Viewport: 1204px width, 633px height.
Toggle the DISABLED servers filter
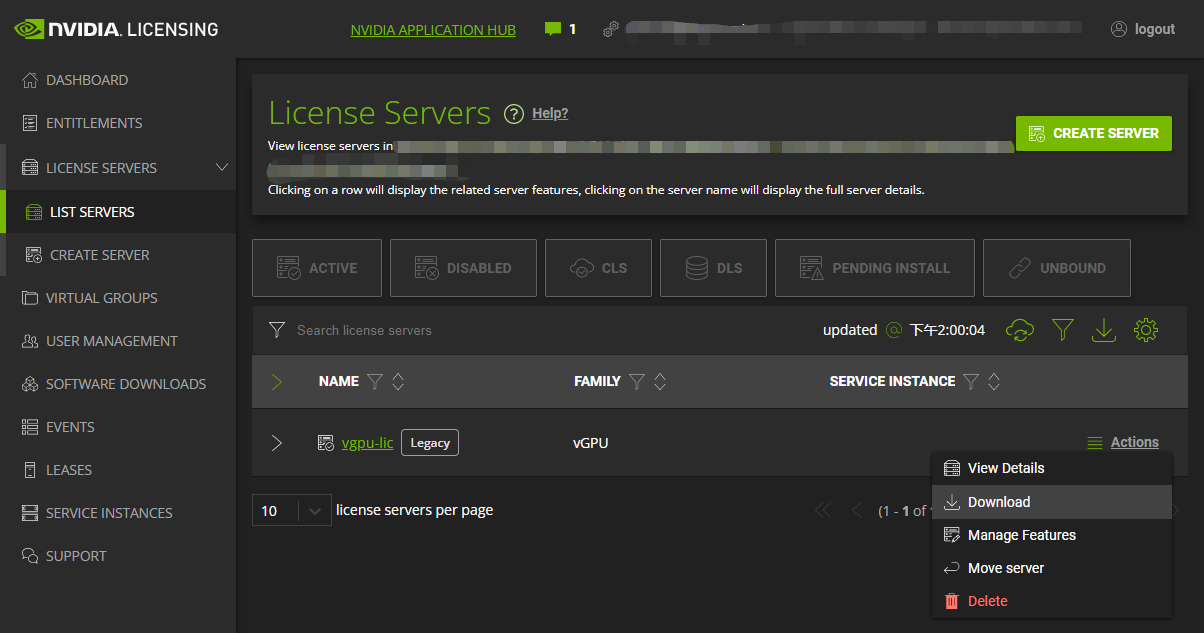(463, 268)
